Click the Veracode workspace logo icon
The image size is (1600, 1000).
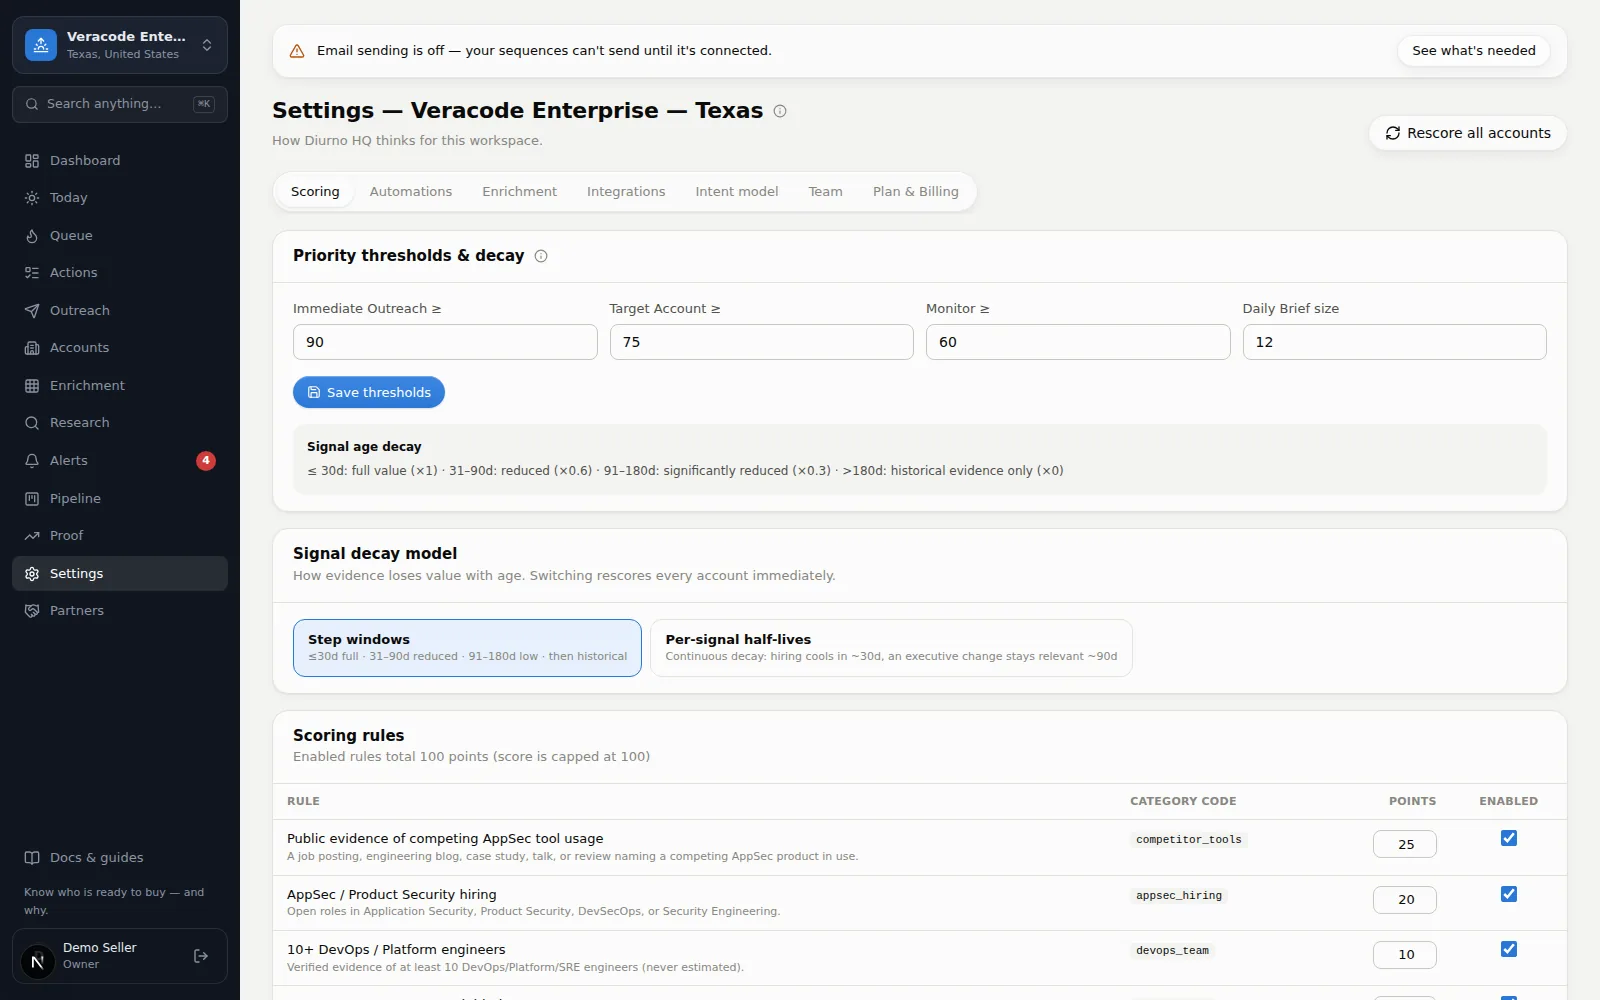pos(41,45)
